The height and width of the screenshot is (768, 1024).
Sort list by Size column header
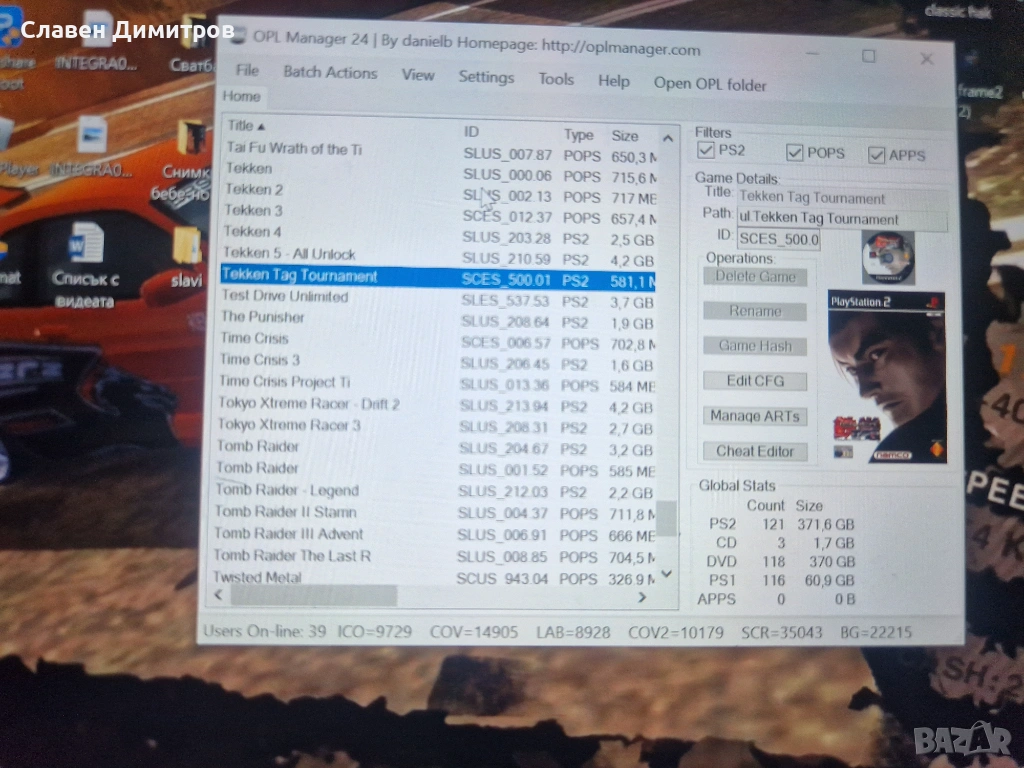pyautogui.click(x=624, y=136)
